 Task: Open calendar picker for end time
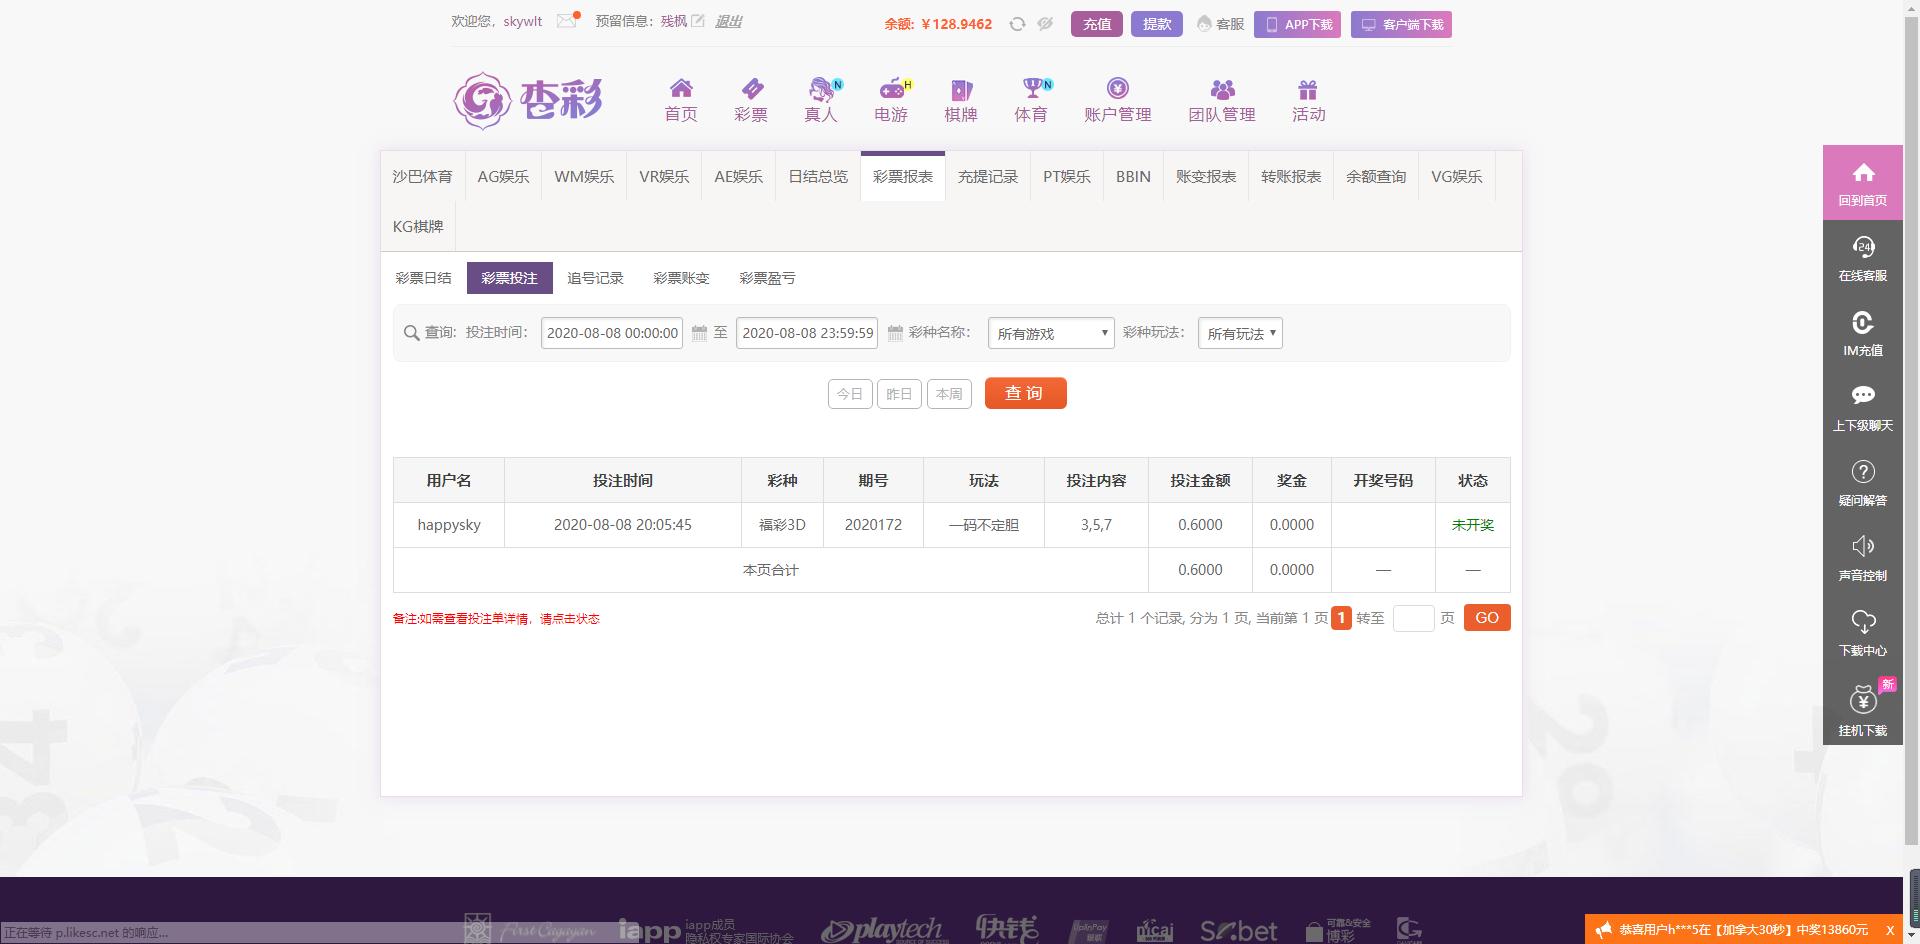pyautogui.click(x=895, y=333)
